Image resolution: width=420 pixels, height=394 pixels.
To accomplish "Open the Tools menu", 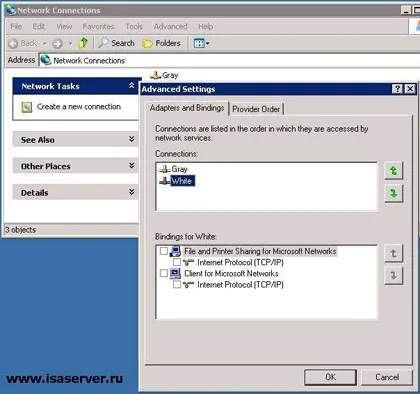I will point(134,26).
